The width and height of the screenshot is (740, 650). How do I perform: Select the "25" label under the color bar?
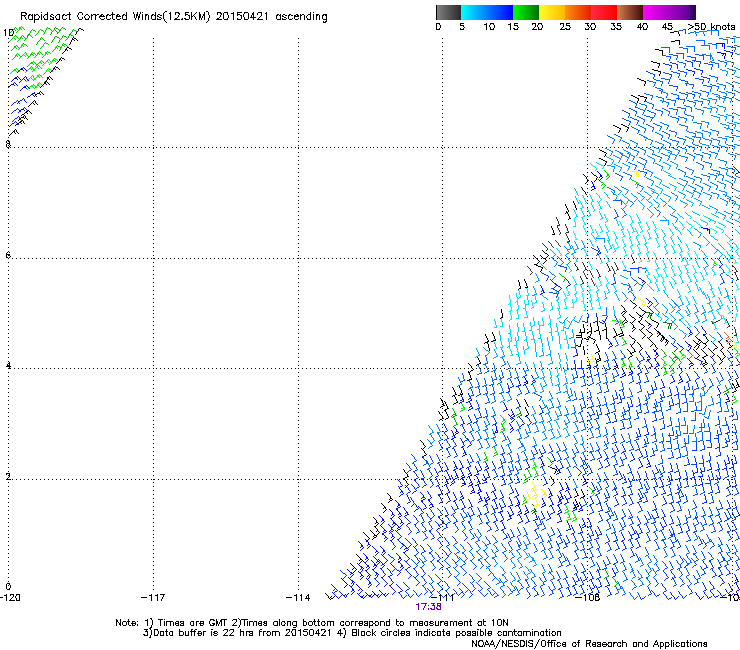tap(565, 27)
